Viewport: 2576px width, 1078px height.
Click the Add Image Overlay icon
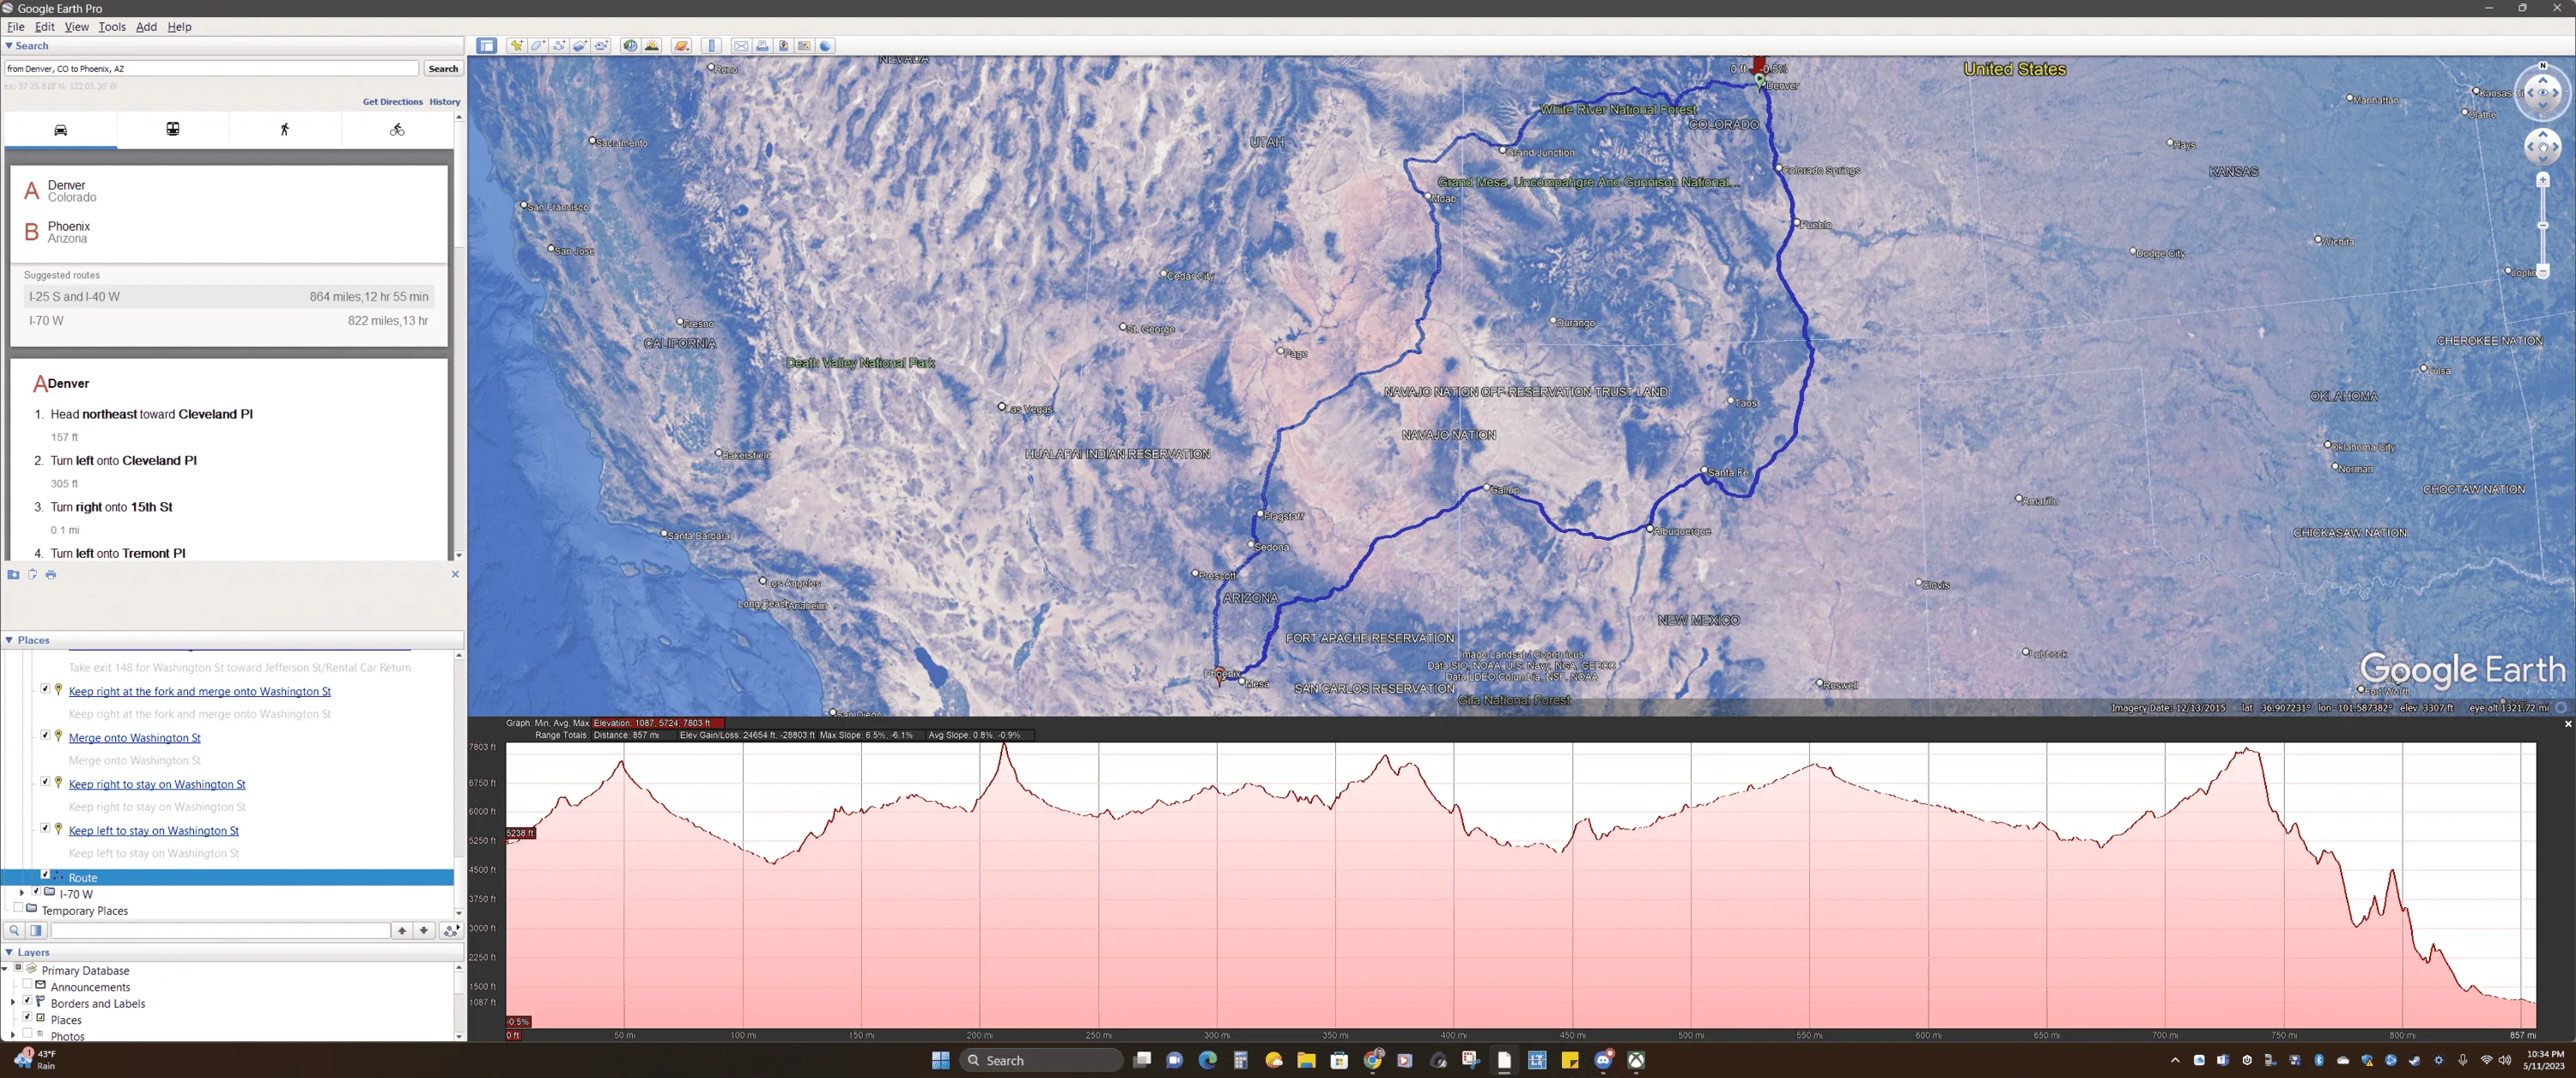580,46
